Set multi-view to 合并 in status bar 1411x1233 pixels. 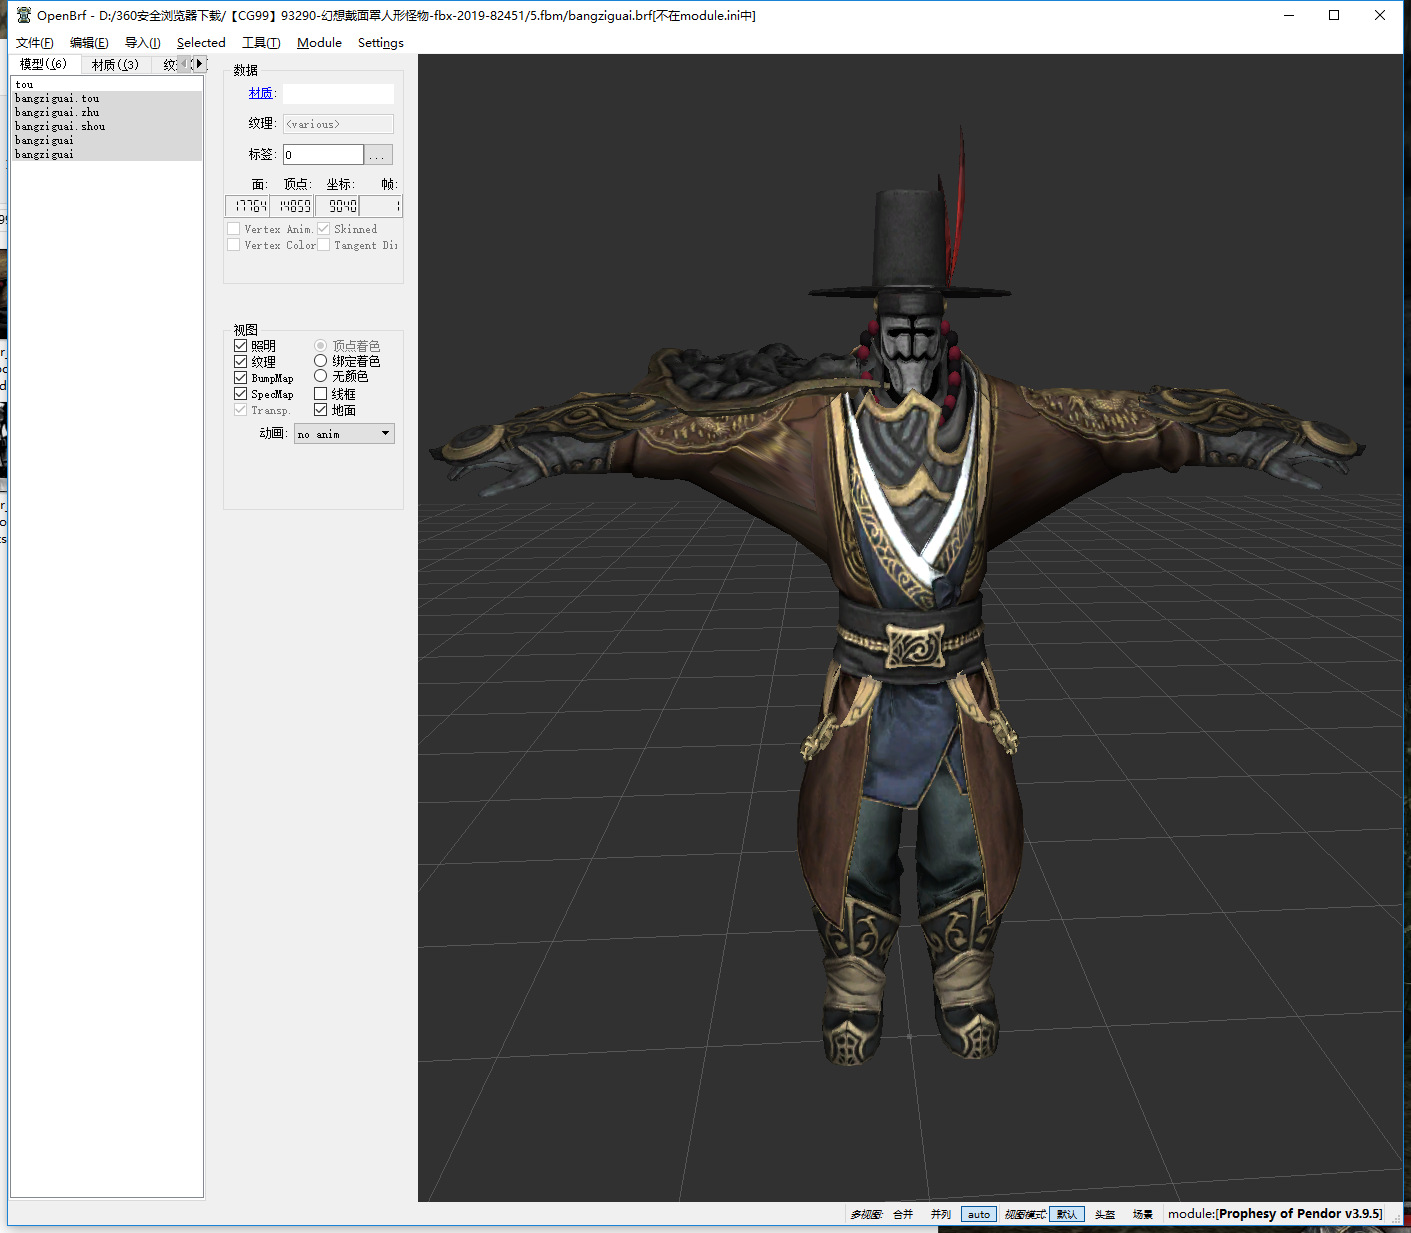903,1214
